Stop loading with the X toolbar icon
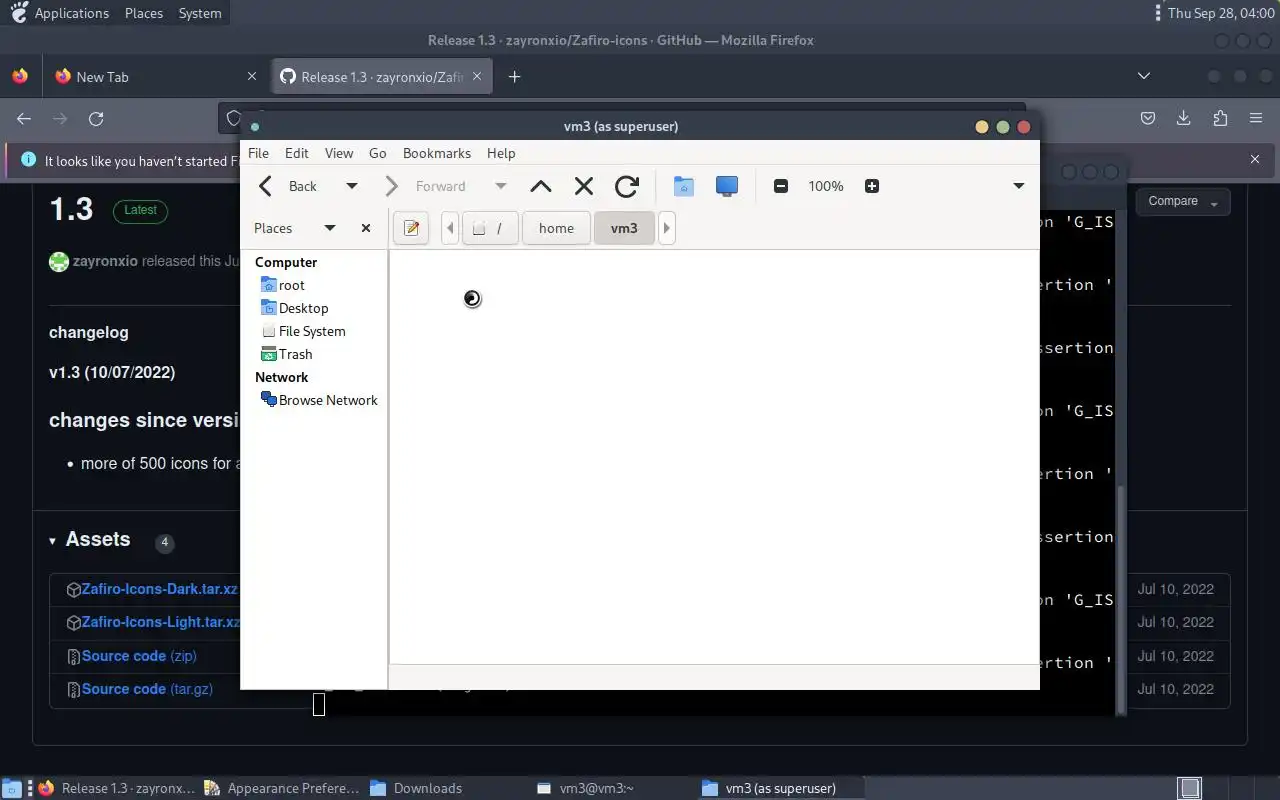The image size is (1280, 800). point(584,186)
